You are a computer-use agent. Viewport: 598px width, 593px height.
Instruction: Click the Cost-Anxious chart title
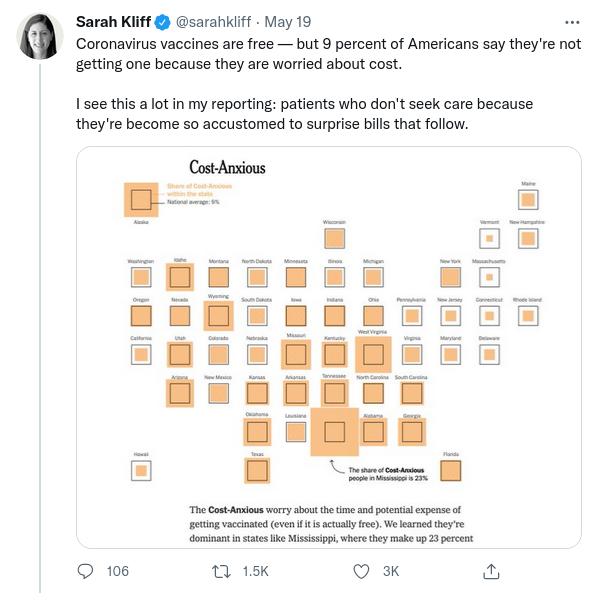[x=227, y=167]
